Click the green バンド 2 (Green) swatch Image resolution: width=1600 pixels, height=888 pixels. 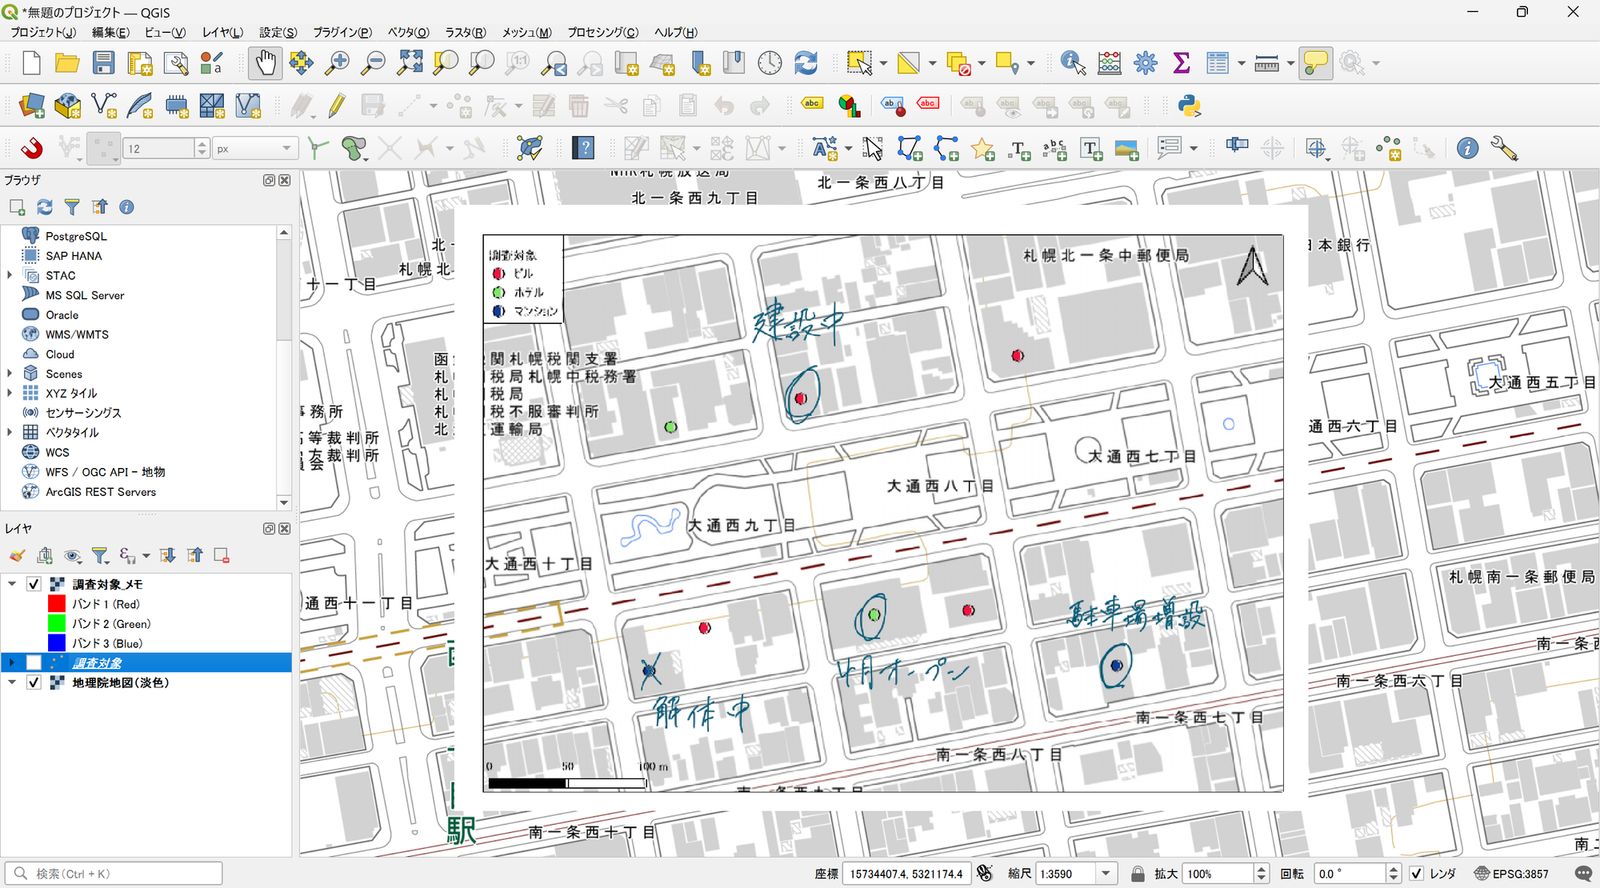56,624
